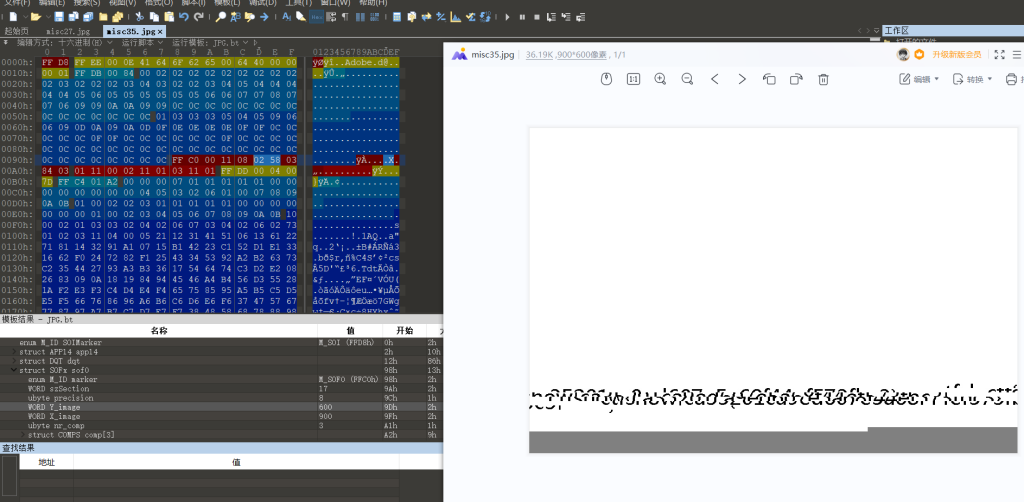Click the Save file icon in toolbar
Screen dimensions: 1024x502
point(59,17)
